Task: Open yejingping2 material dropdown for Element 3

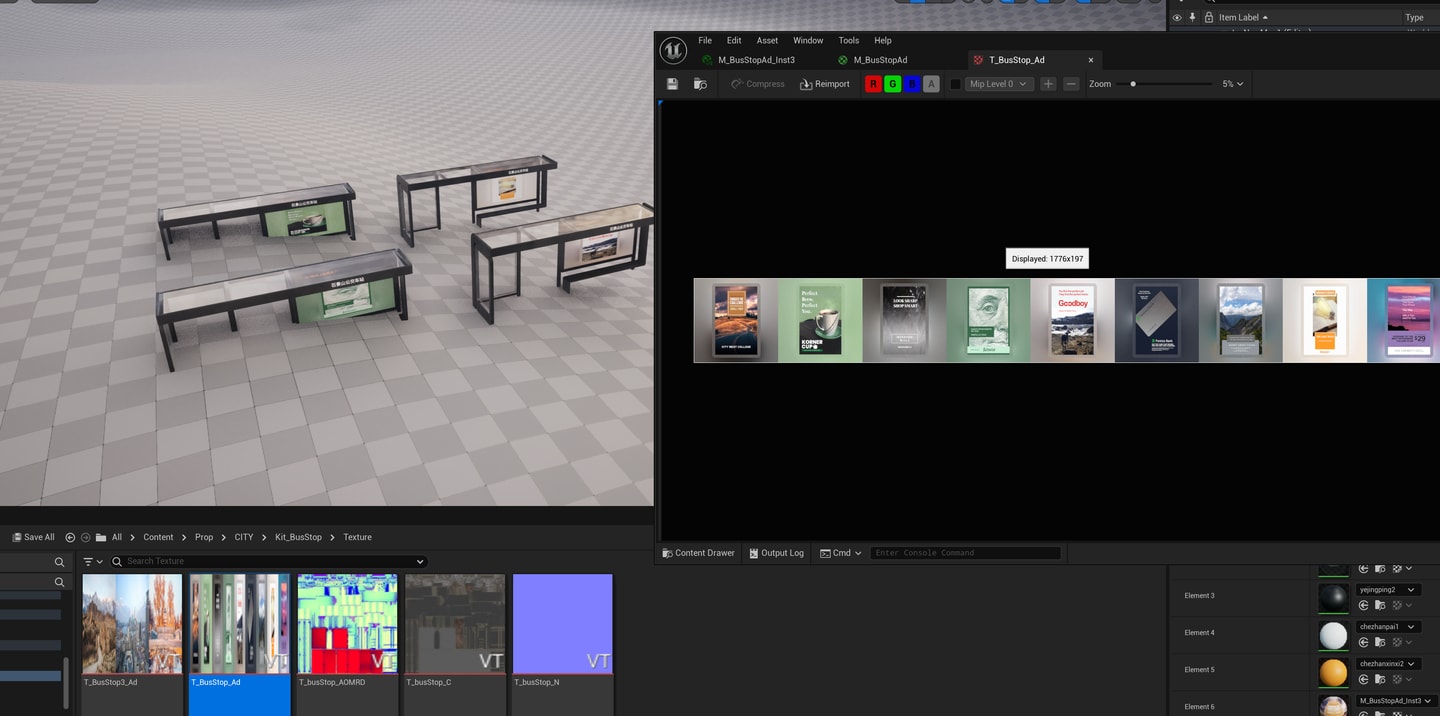Action: coord(1388,590)
